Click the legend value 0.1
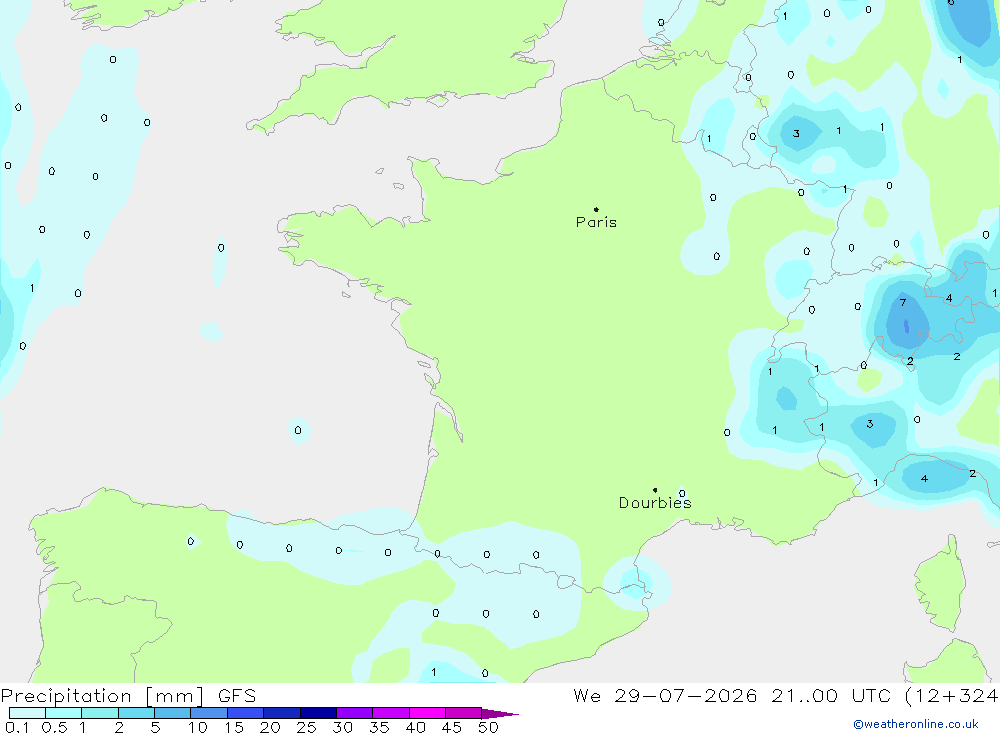This screenshot has height=733, width=1000. pyautogui.click(x=17, y=727)
